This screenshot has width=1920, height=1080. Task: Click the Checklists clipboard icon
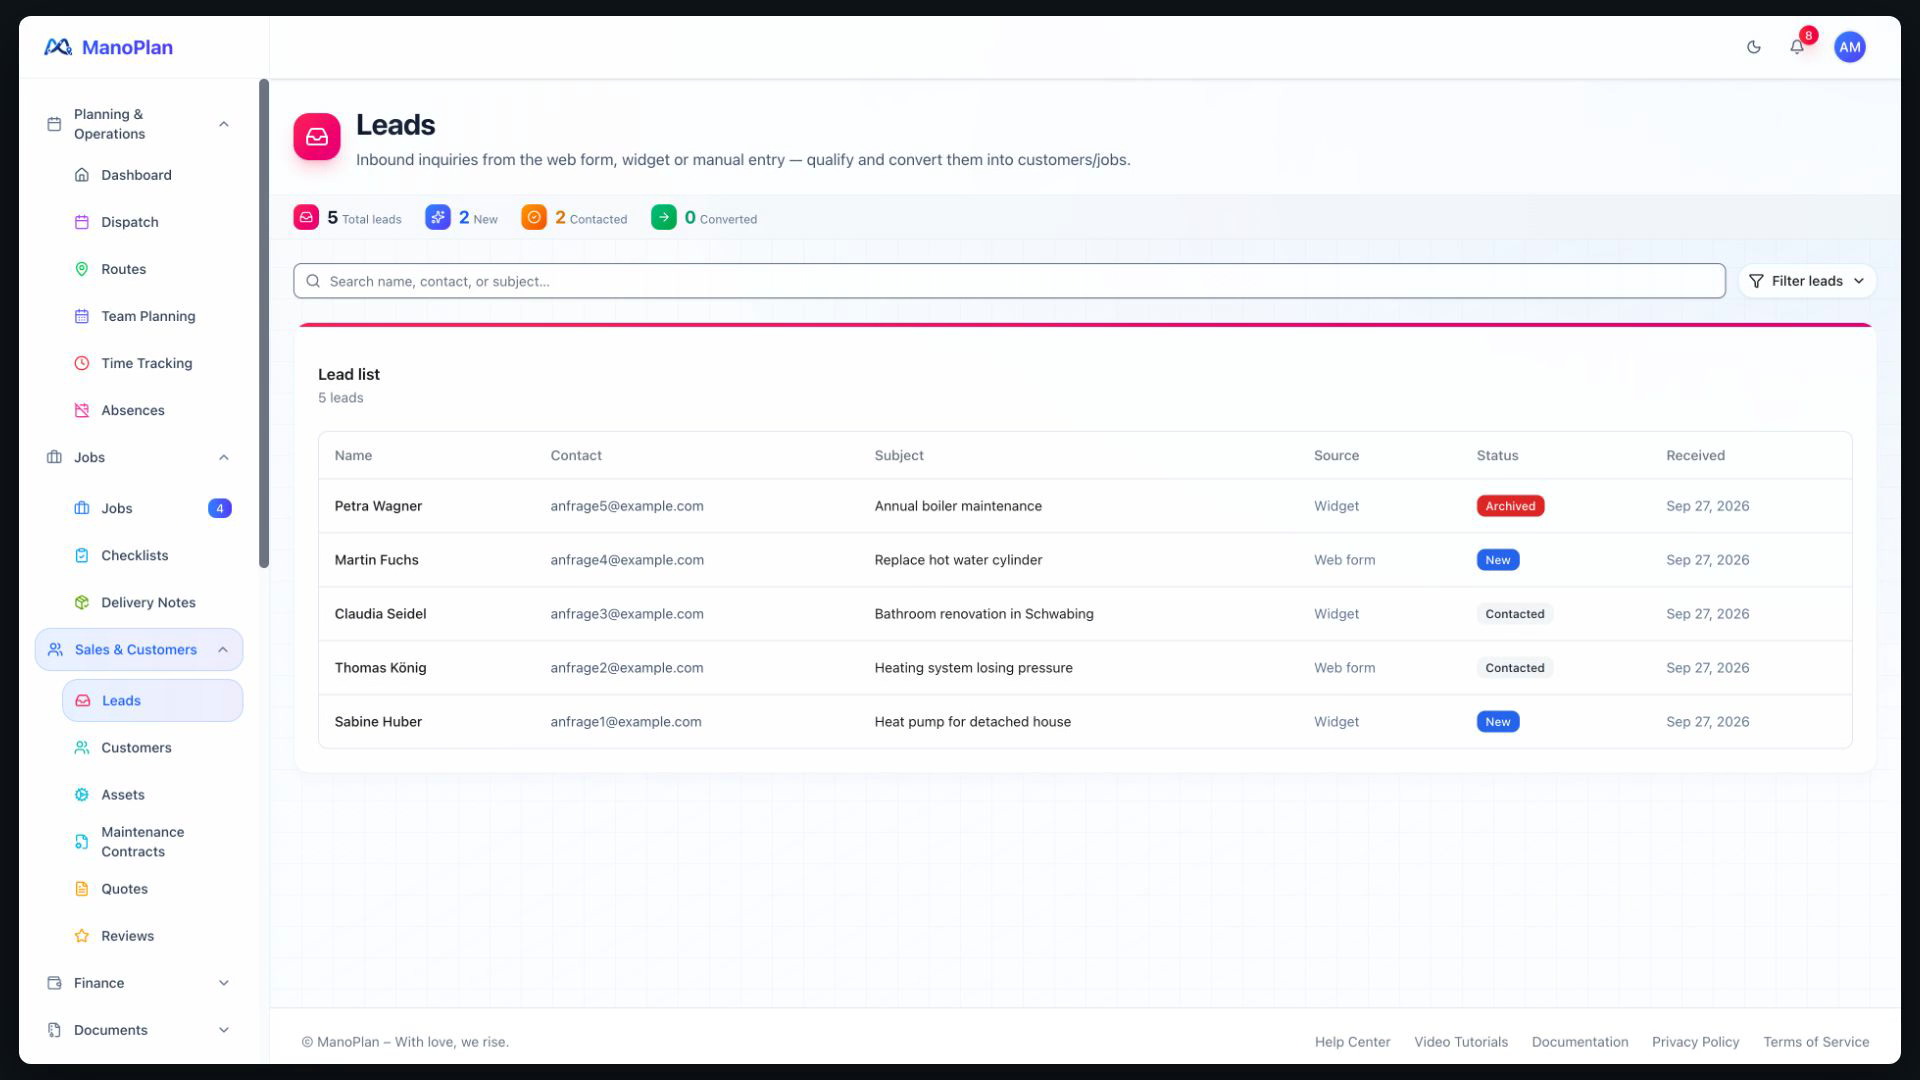click(x=82, y=555)
